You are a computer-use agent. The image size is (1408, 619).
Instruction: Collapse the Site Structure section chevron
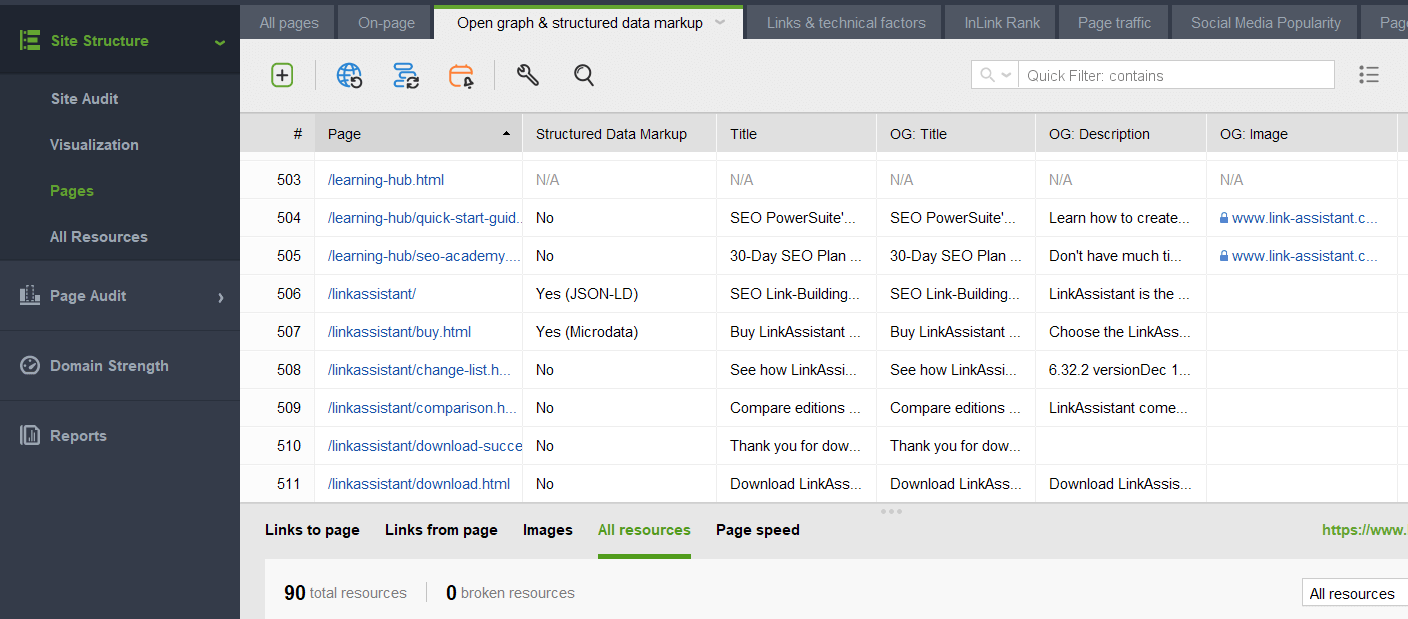pyautogui.click(x=220, y=42)
